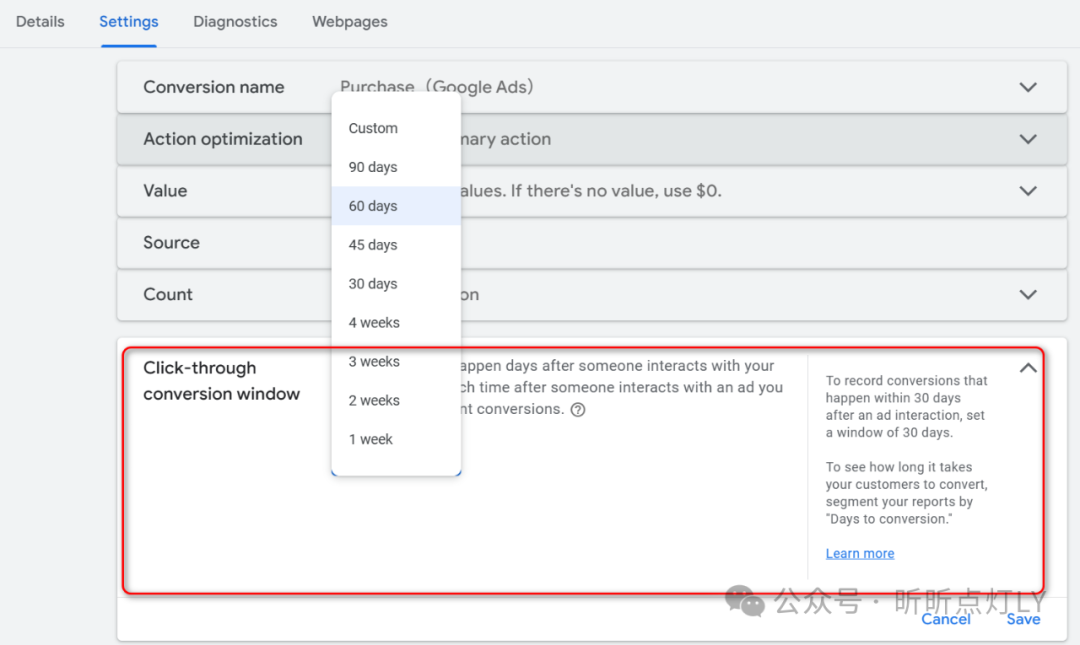The height and width of the screenshot is (645, 1080).
Task: Go to the Webpages tab
Action: click(x=349, y=21)
